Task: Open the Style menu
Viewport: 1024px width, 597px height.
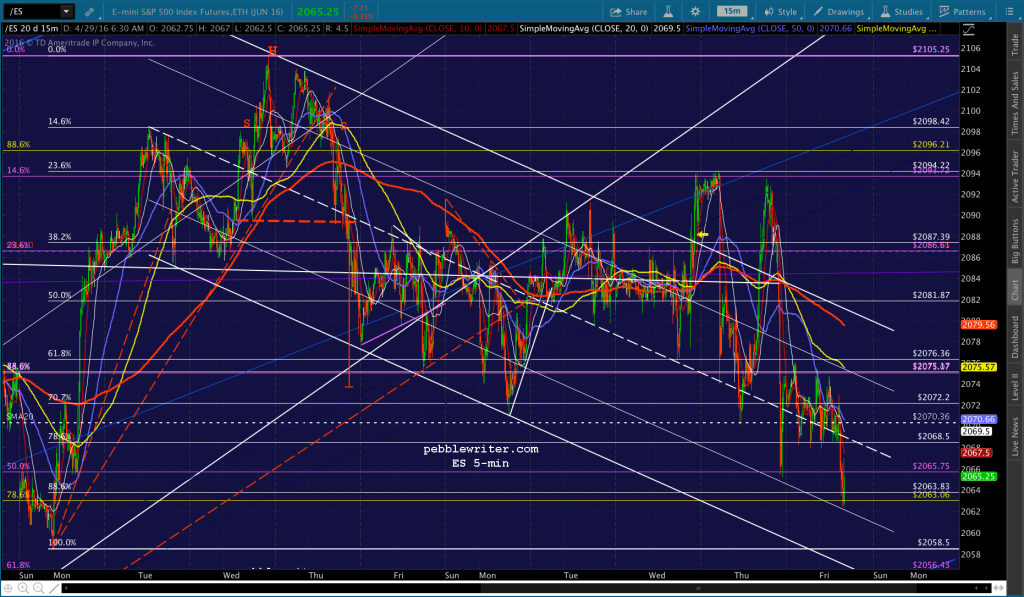Action: point(781,12)
